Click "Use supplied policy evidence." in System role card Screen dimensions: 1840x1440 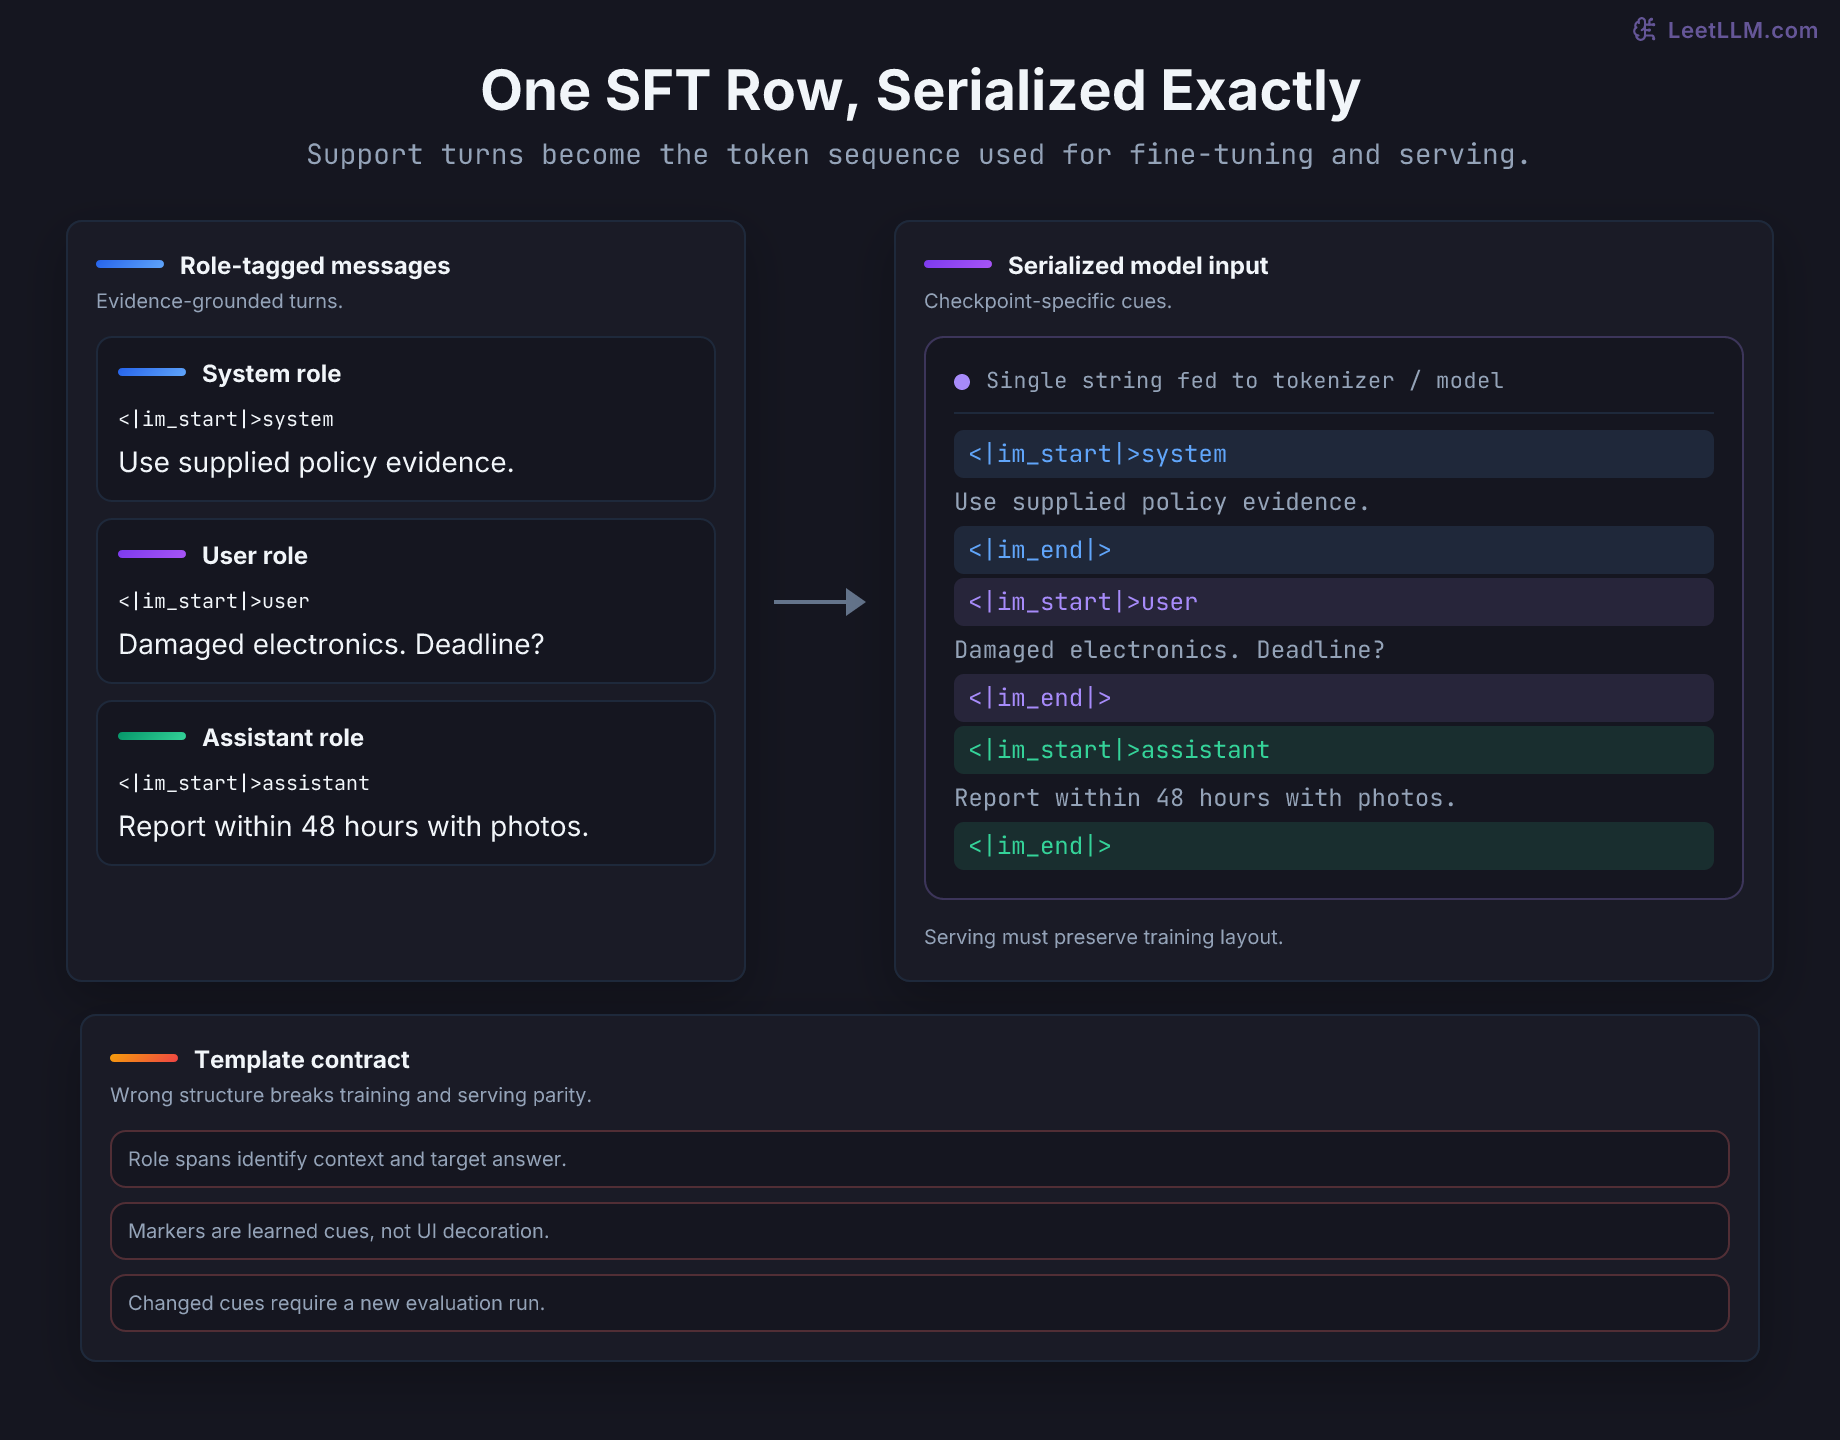tap(316, 462)
